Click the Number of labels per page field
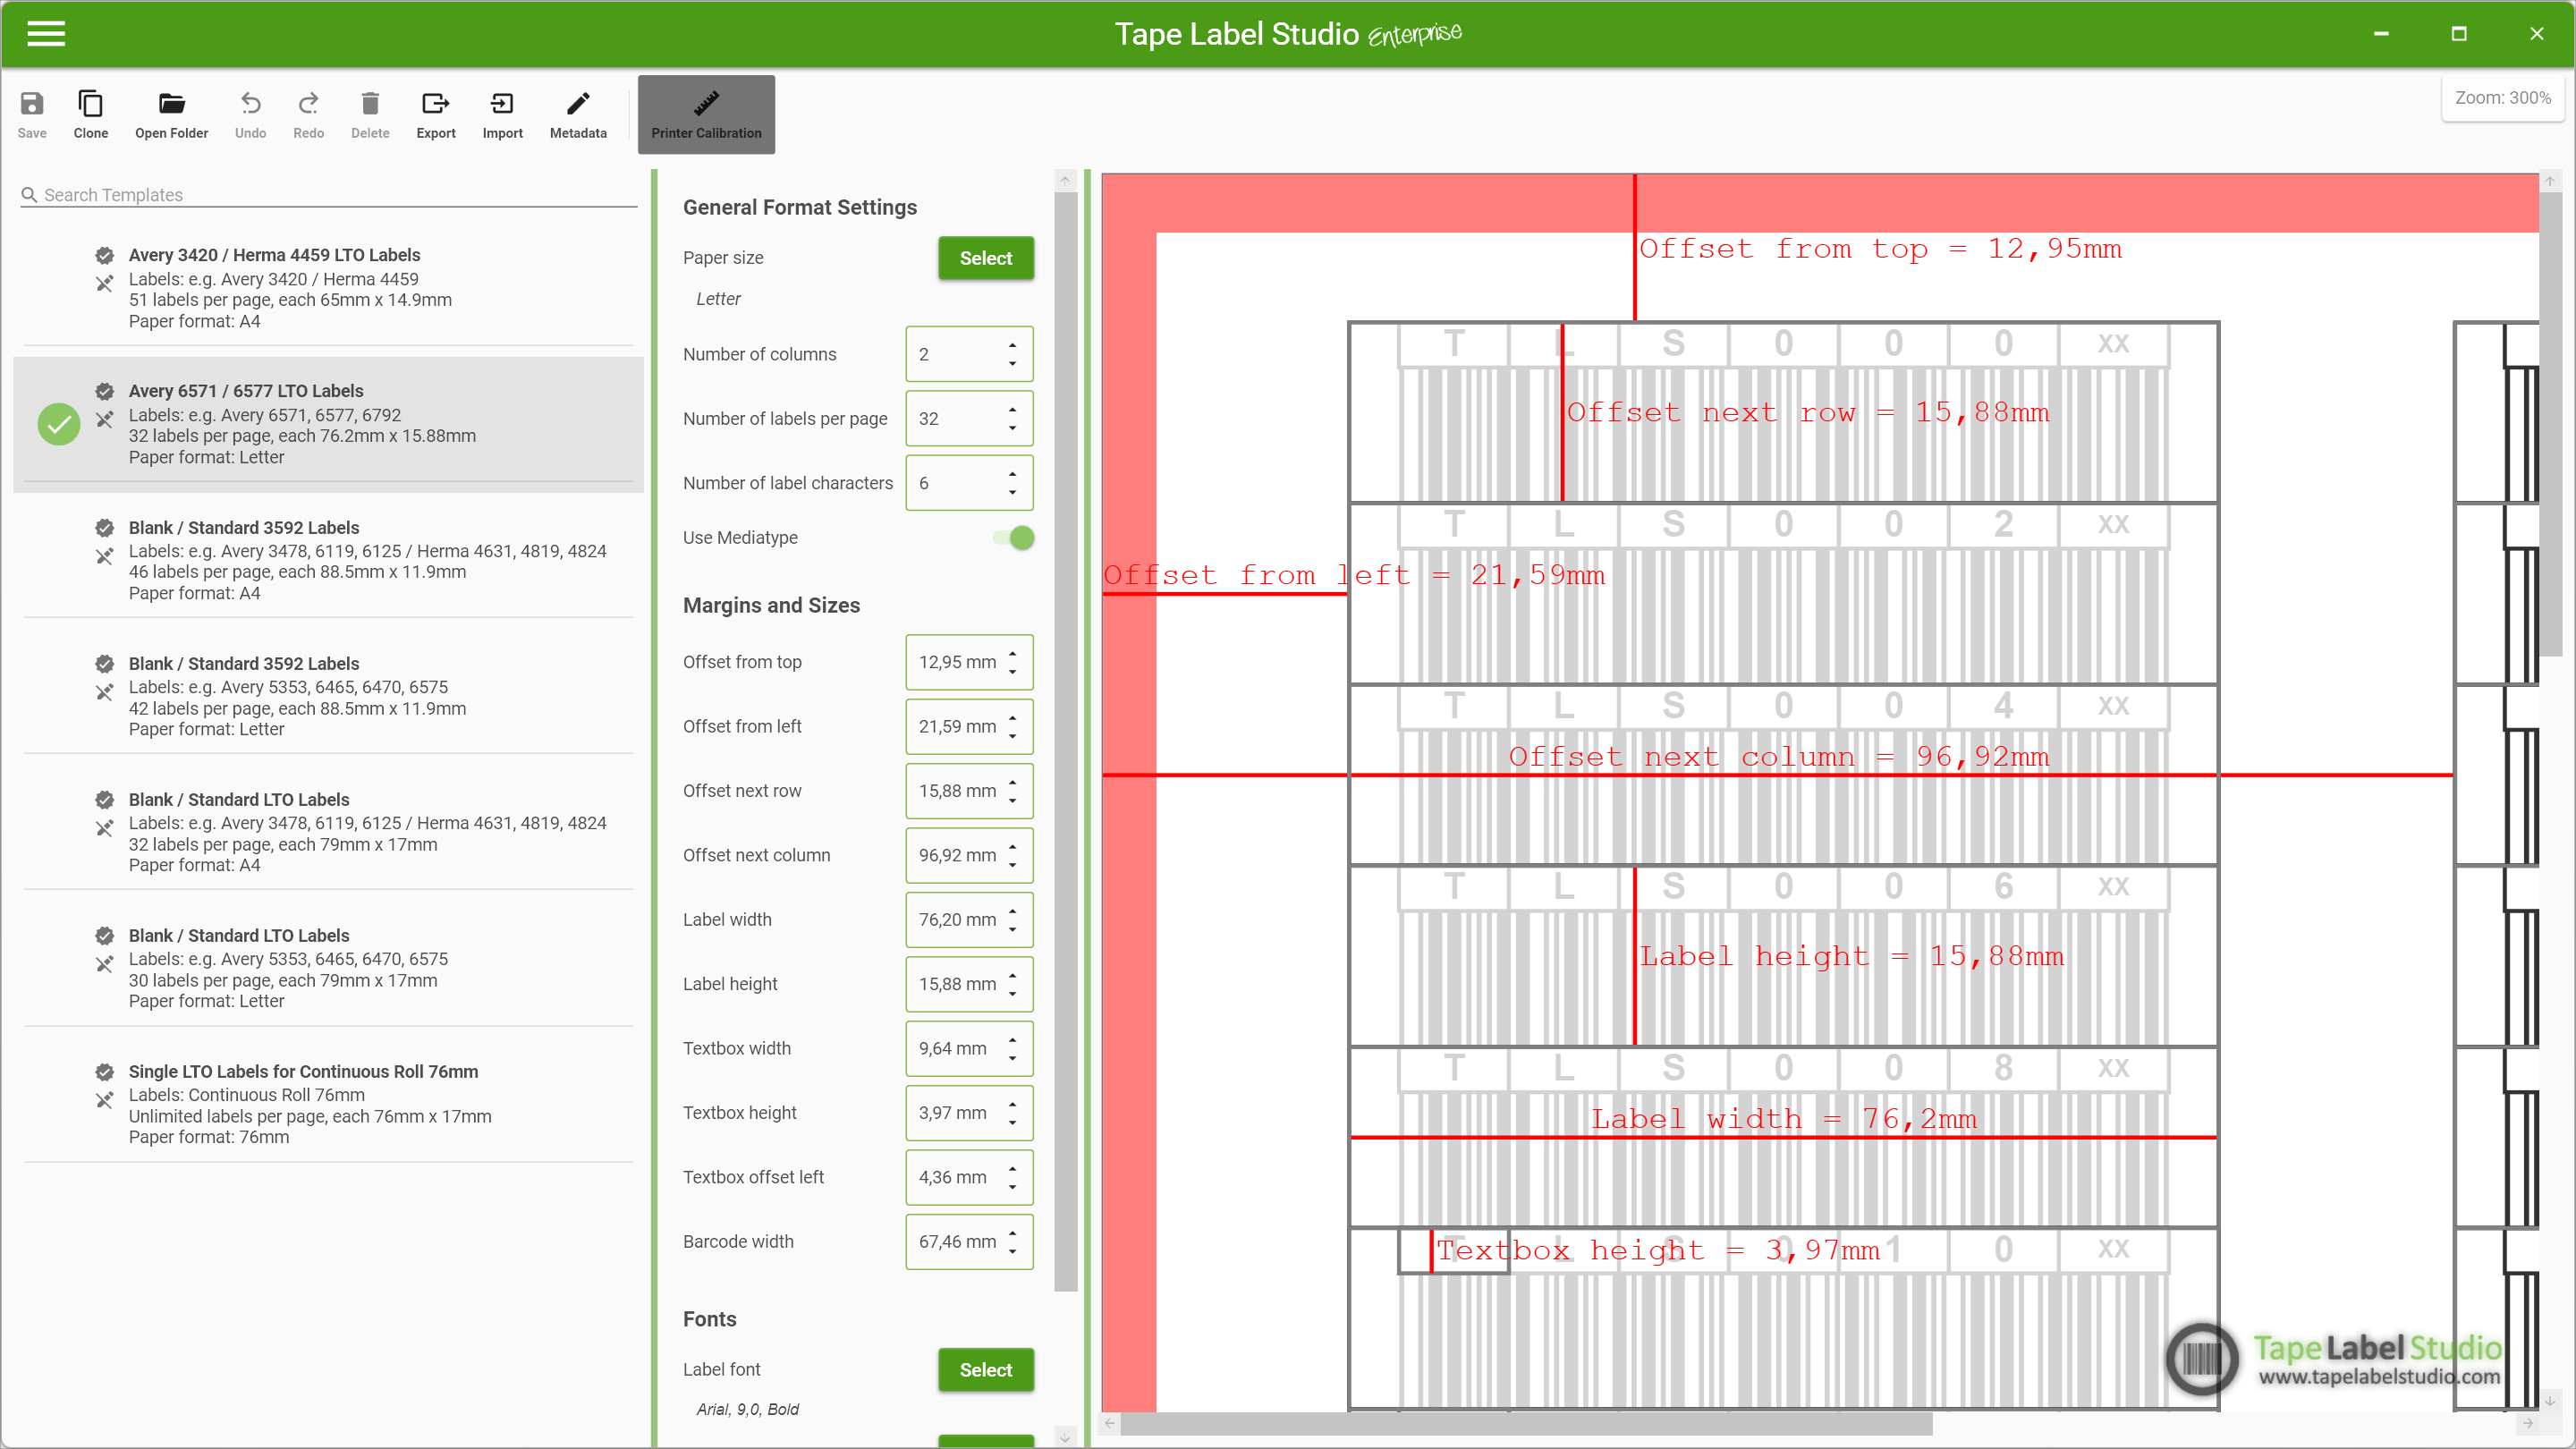The height and width of the screenshot is (1449, 2576). [x=969, y=419]
